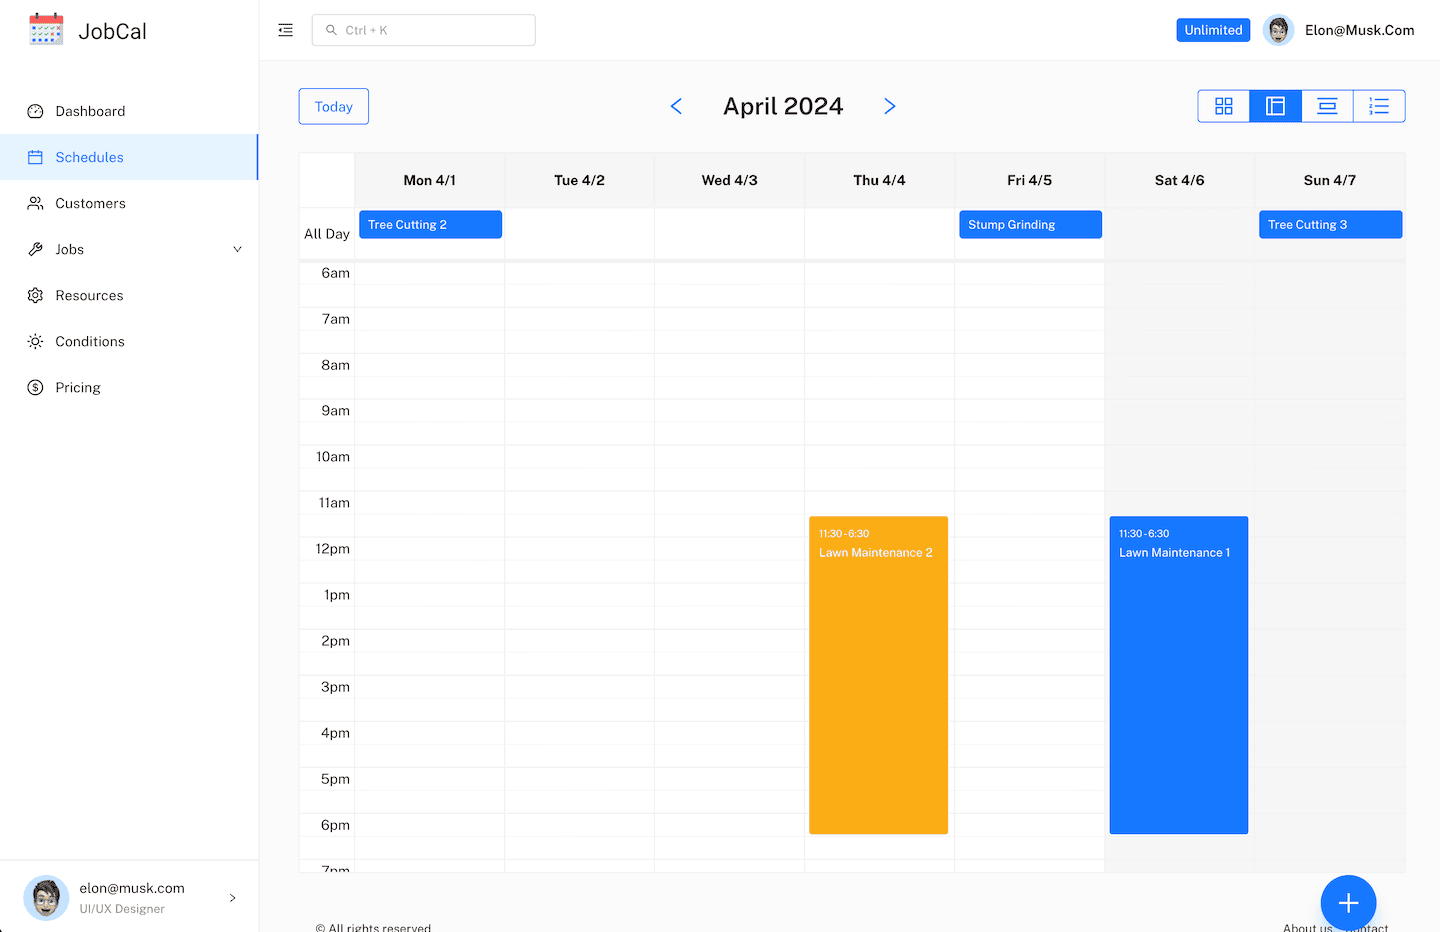Expand the Jobs submenu chevron
The image size is (1440, 932).
point(237,249)
